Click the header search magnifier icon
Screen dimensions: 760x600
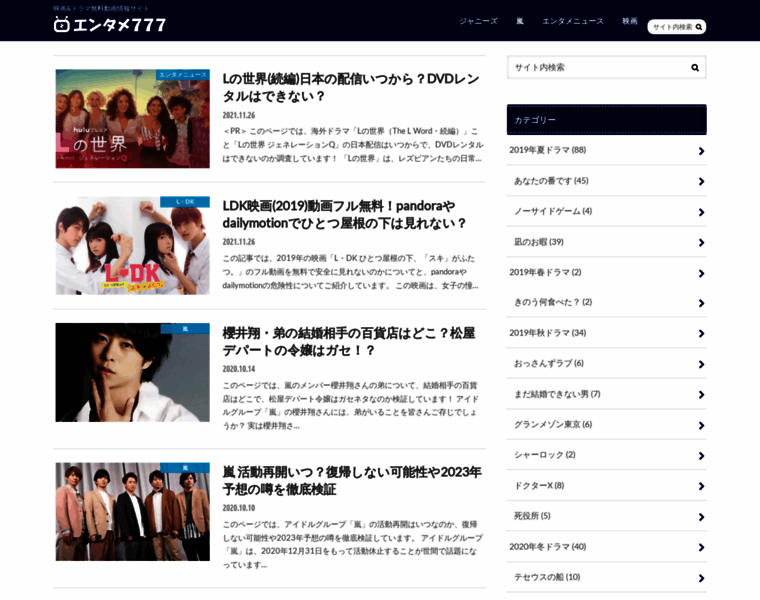[x=698, y=27]
